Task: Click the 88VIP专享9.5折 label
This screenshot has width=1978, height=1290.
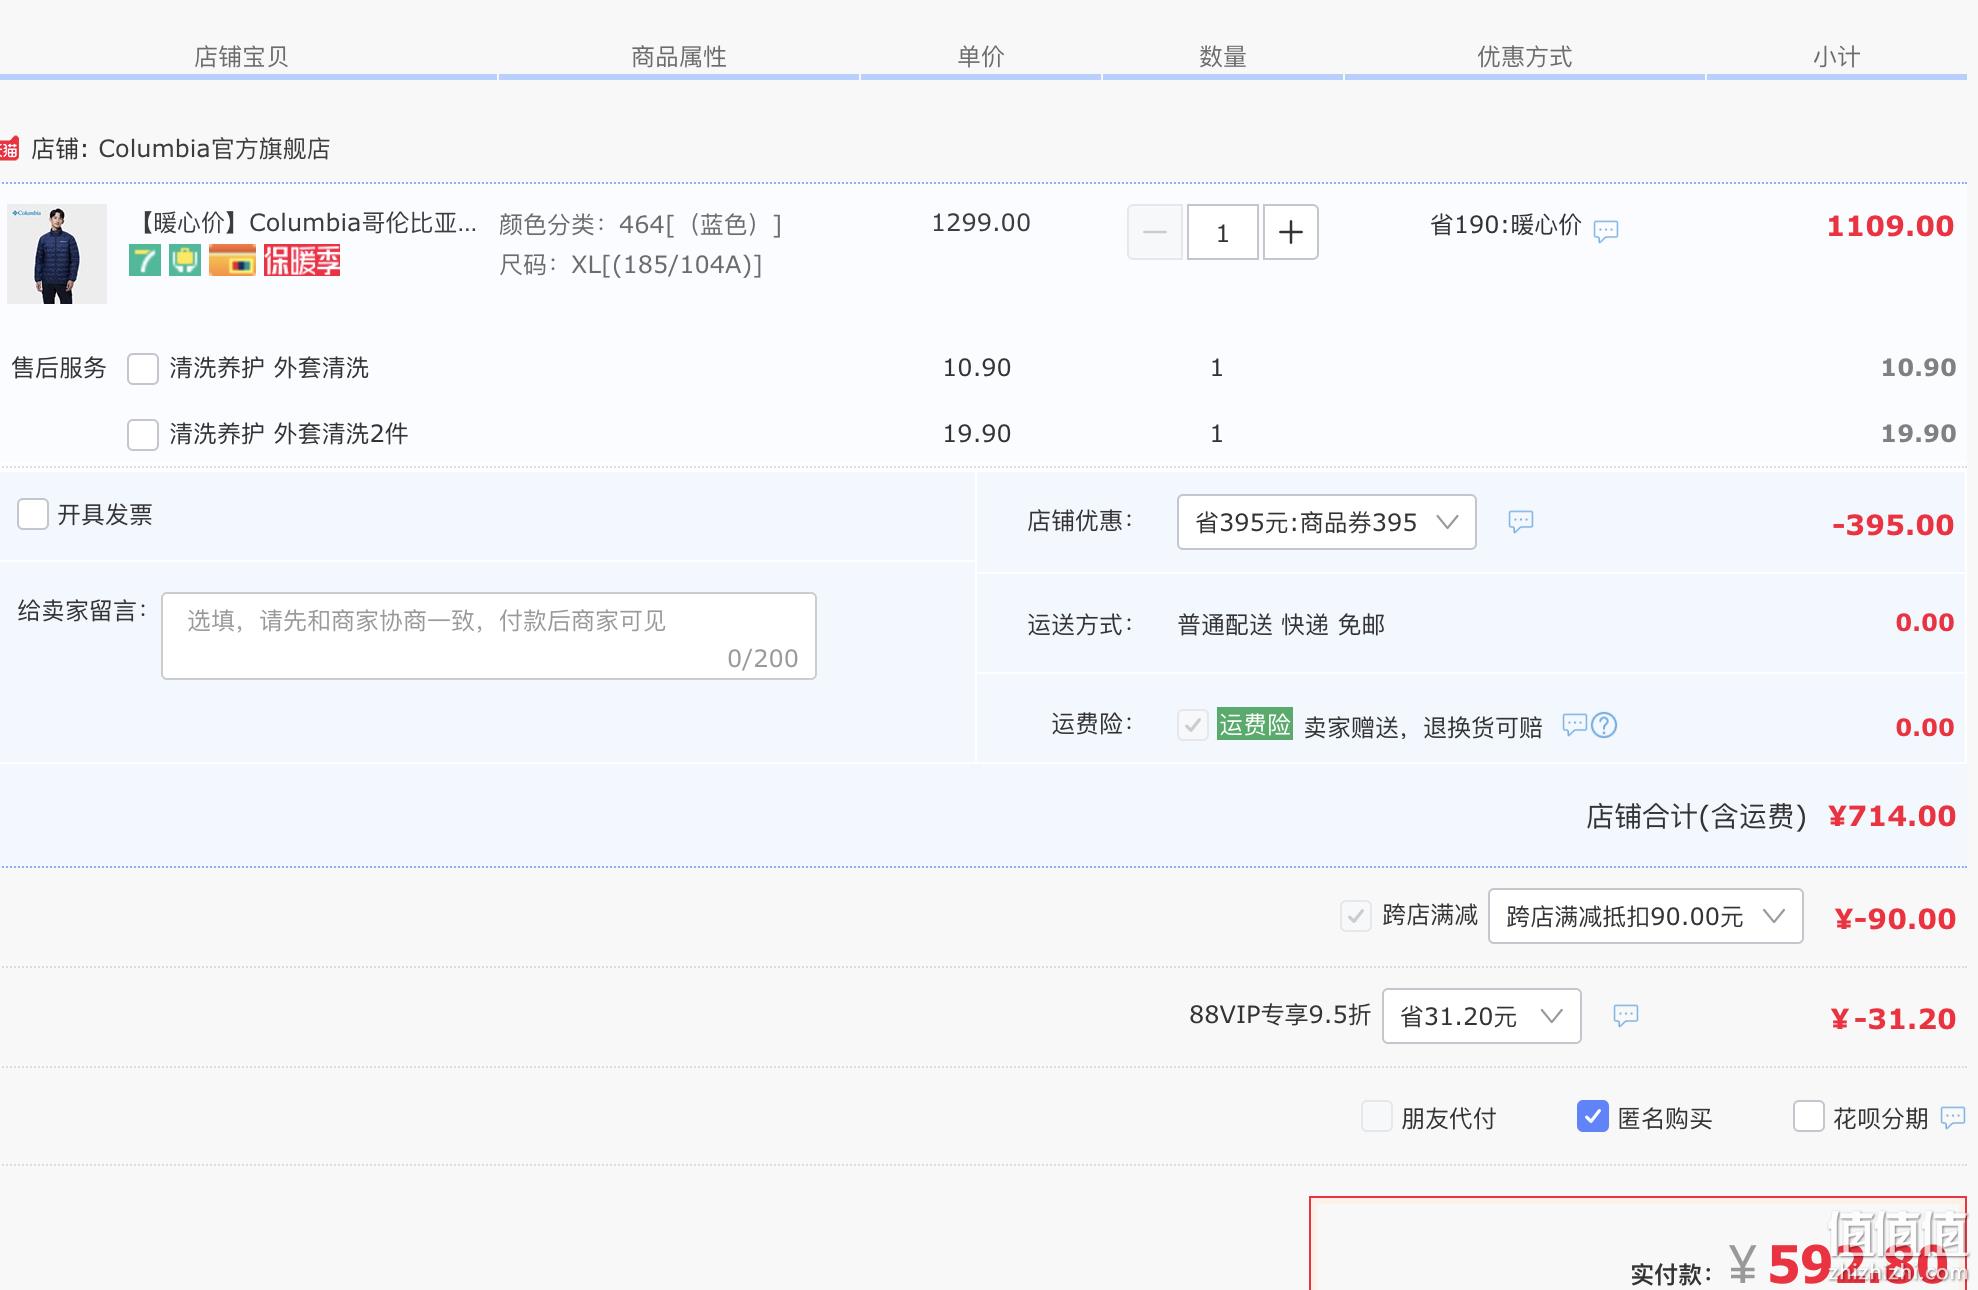Action: (1280, 1015)
